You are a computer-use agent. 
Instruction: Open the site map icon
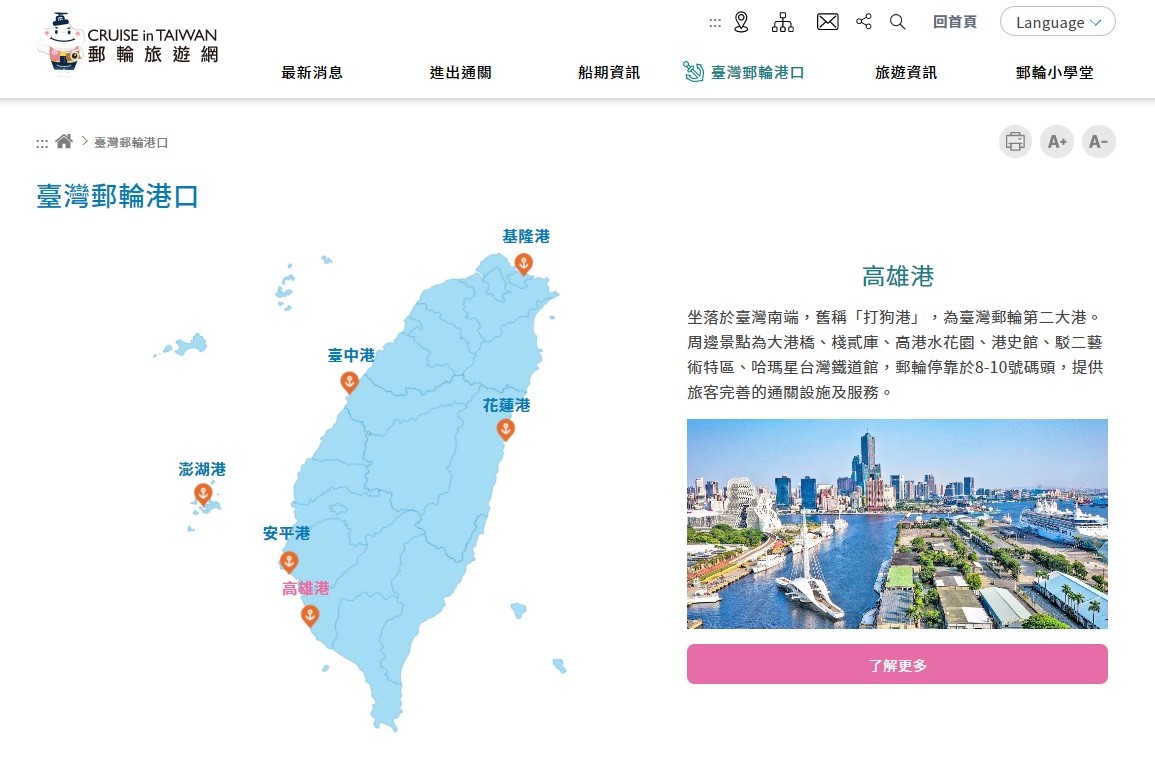click(783, 20)
